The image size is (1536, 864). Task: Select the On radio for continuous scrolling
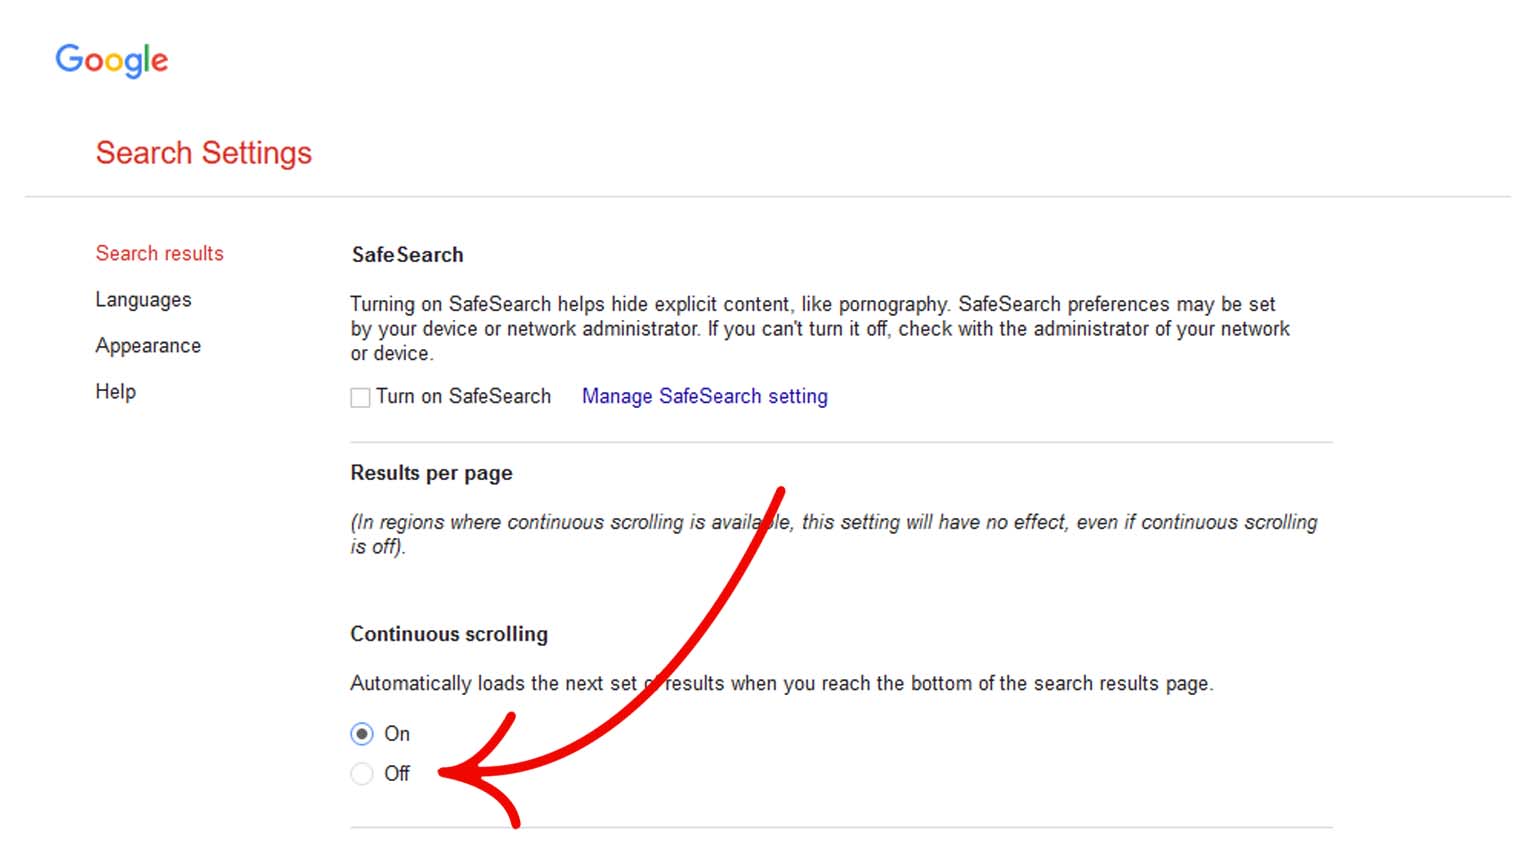(361, 733)
